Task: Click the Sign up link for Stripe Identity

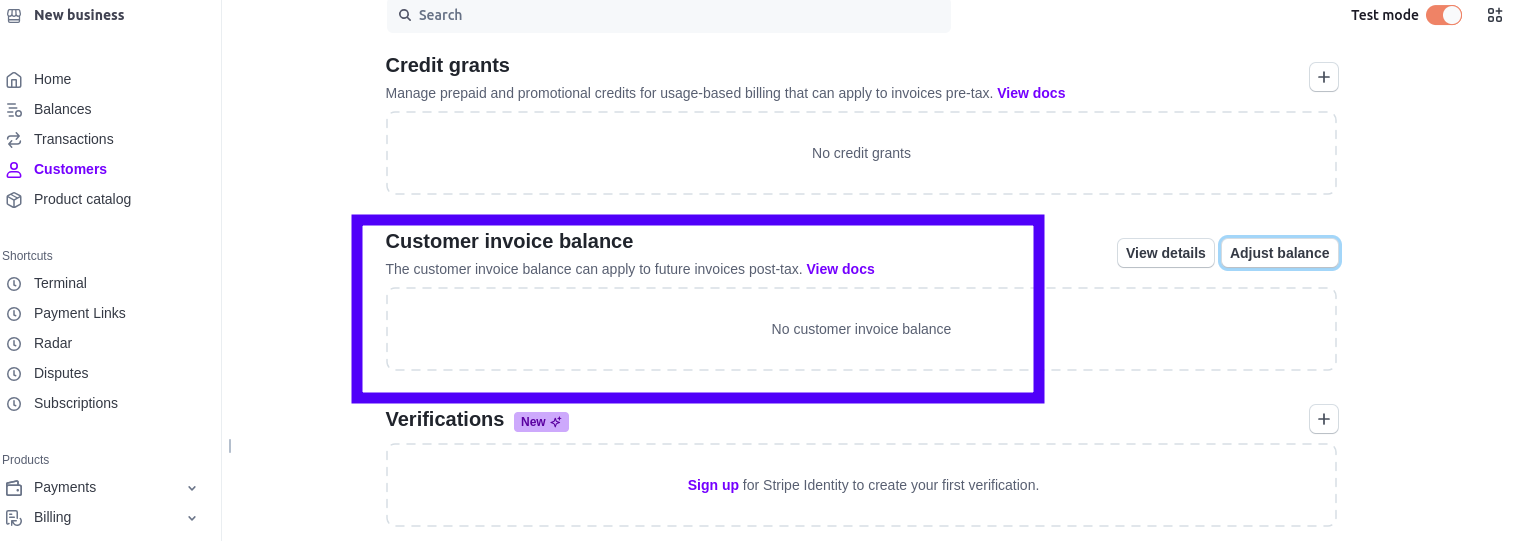Action: point(713,485)
